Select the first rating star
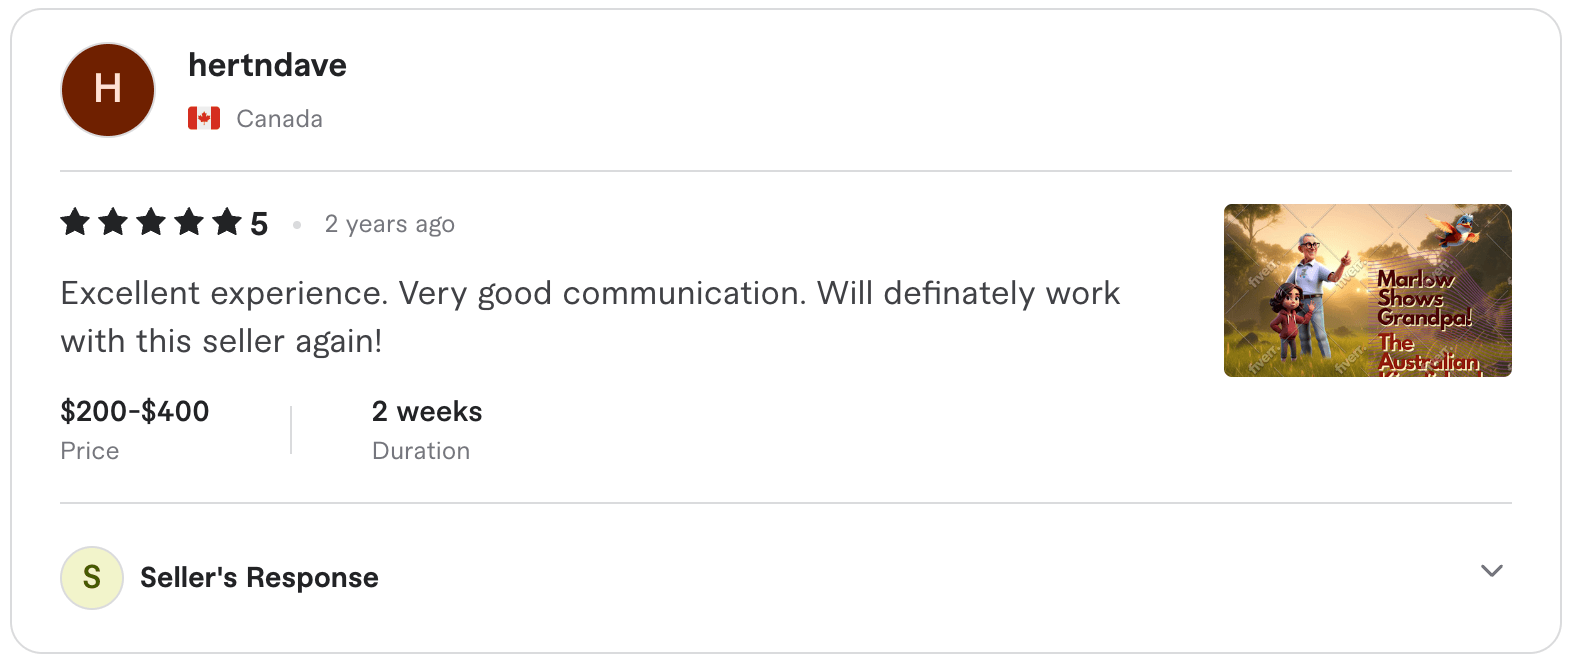 pos(76,223)
